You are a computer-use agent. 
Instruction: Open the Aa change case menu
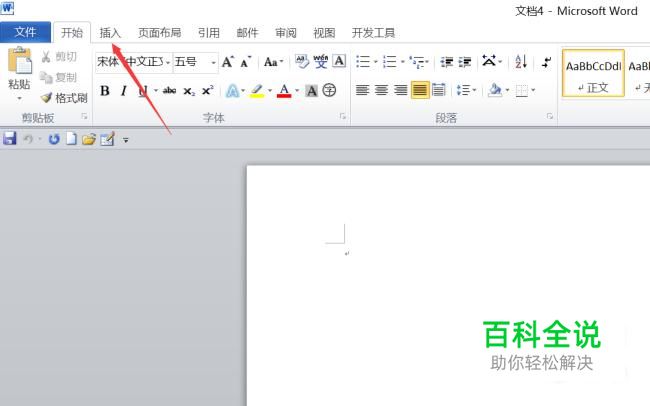[x=273, y=62]
